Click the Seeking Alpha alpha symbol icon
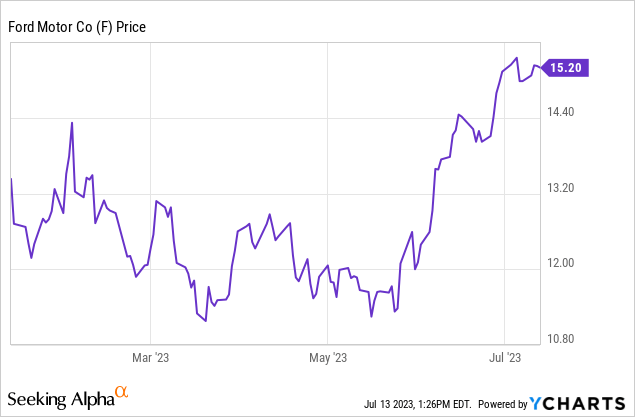The image size is (635, 417). 122,392
